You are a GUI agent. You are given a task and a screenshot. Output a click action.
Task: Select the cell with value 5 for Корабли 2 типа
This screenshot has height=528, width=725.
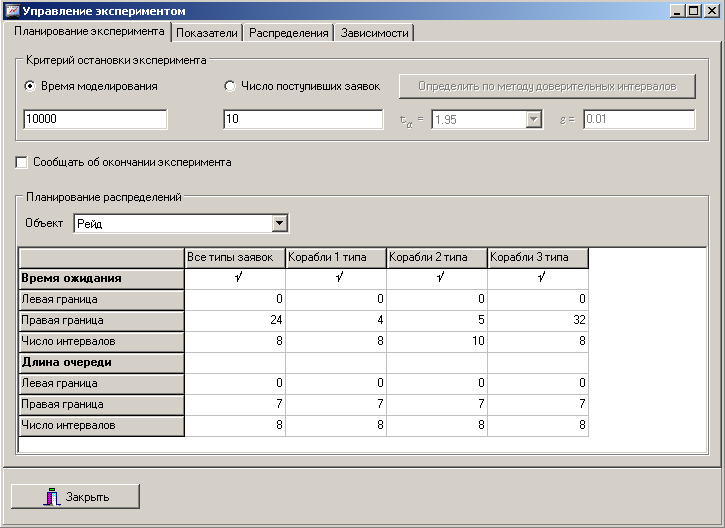click(437, 320)
